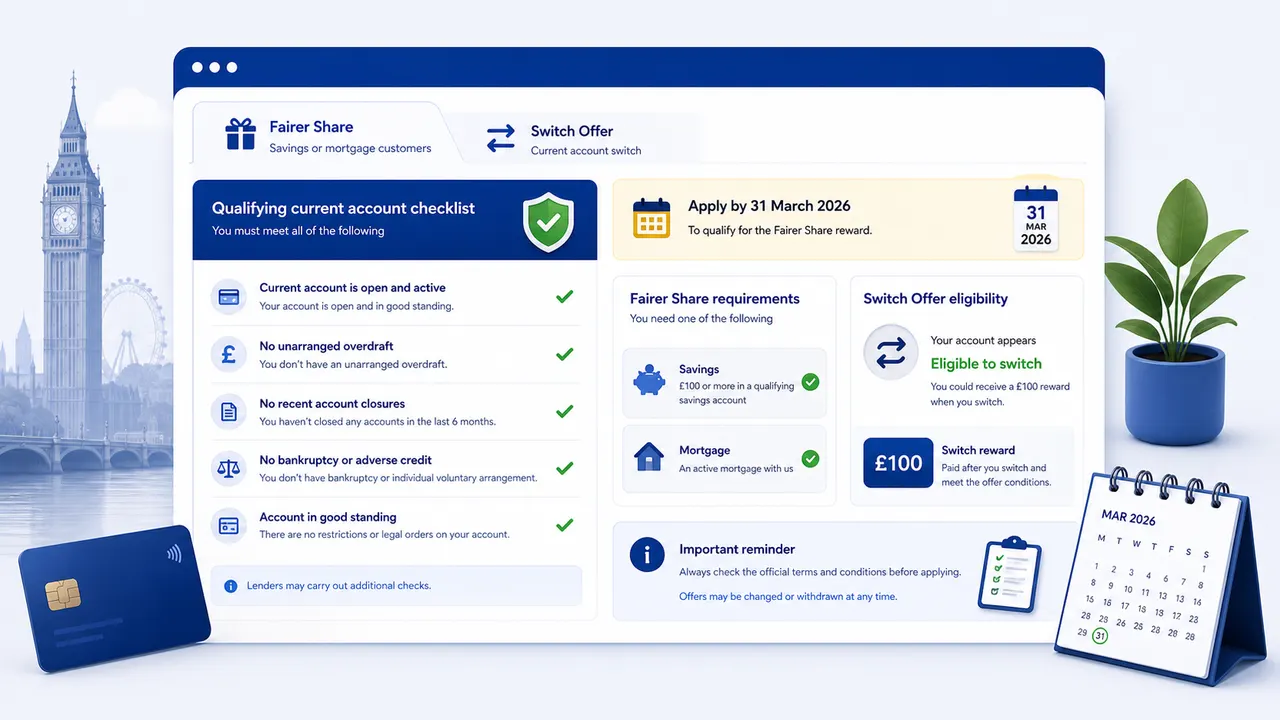Click the clipboard checklist icon
This screenshot has height=720, width=1280.
tap(1010, 573)
